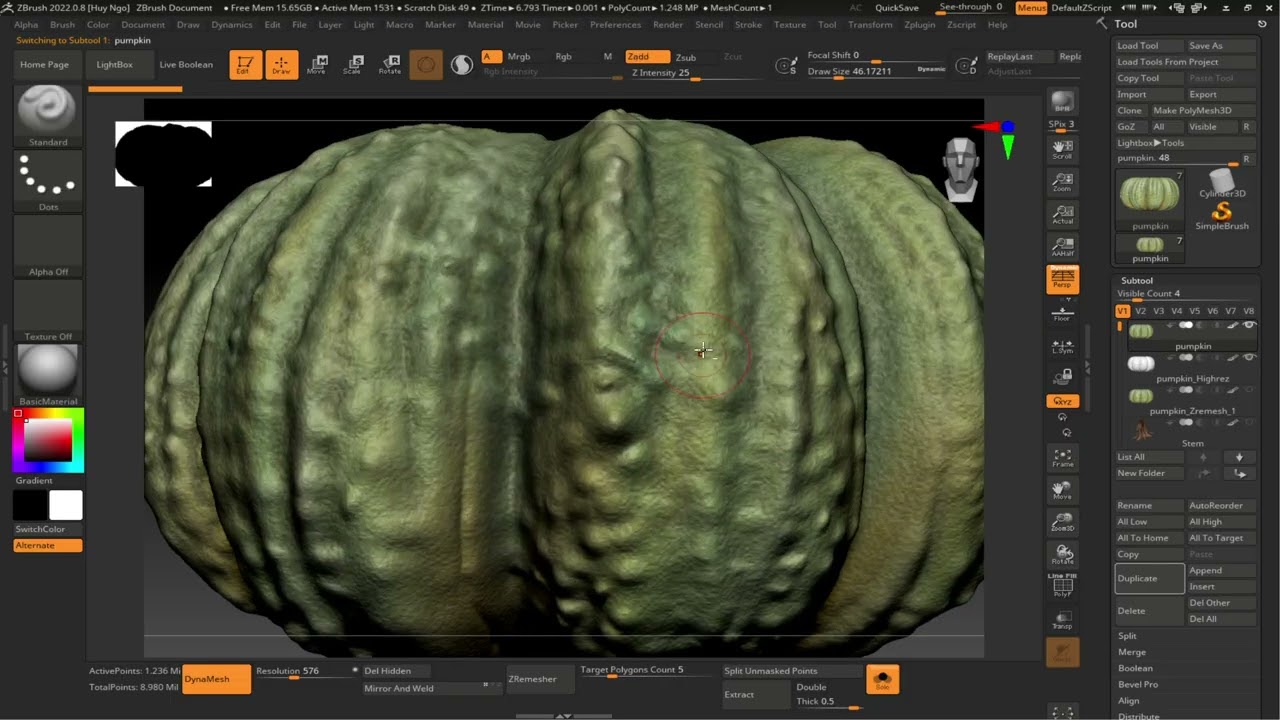Toggle Zsub mode

tap(686, 57)
